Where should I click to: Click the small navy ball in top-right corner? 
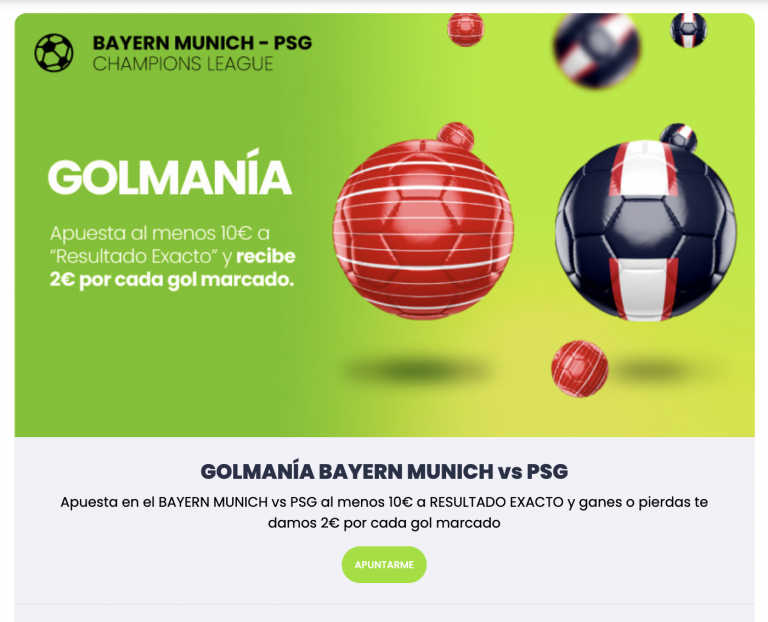pos(688,30)
